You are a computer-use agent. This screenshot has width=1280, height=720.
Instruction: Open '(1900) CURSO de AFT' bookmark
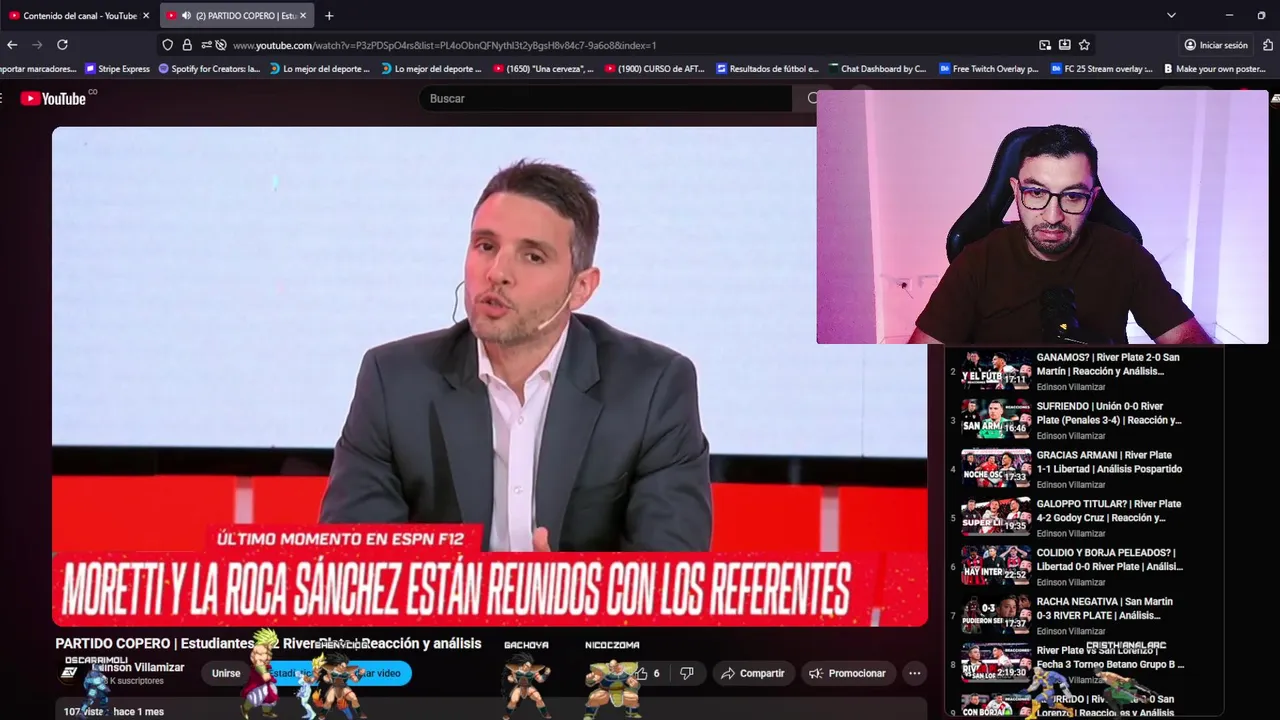[654, 69]
